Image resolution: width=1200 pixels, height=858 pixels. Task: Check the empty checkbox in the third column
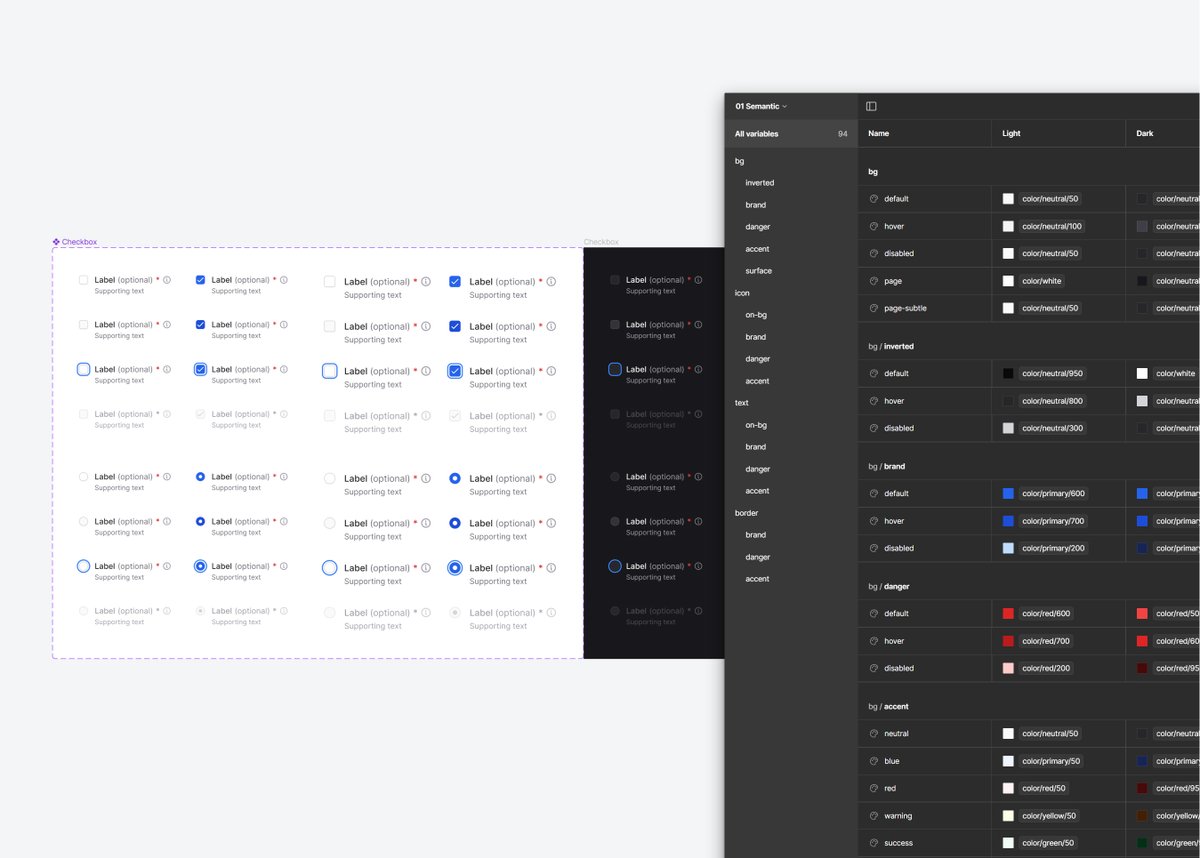point(329,281)
